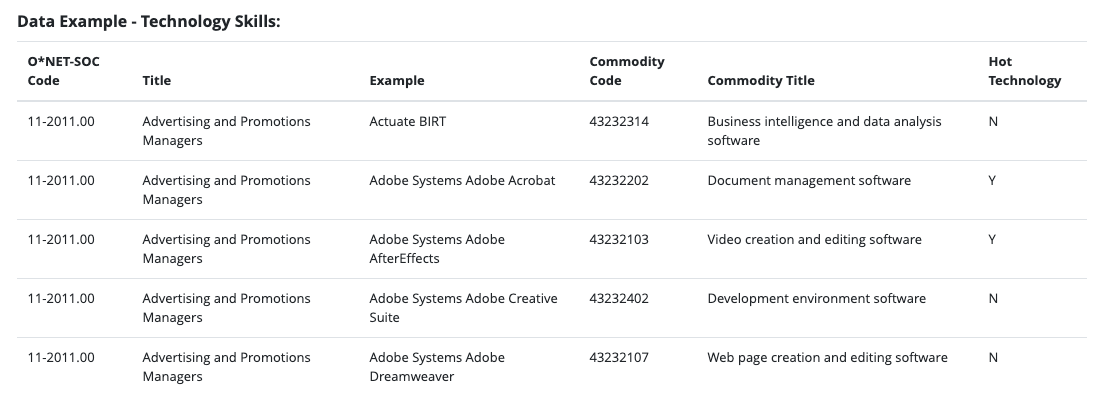
Task: Click 'Business intelligence and data analysis software'
Action: 824,131
